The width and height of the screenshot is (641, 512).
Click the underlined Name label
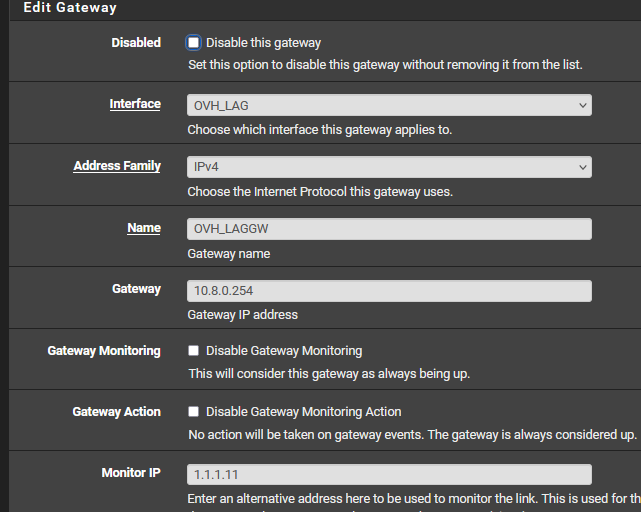144,228
